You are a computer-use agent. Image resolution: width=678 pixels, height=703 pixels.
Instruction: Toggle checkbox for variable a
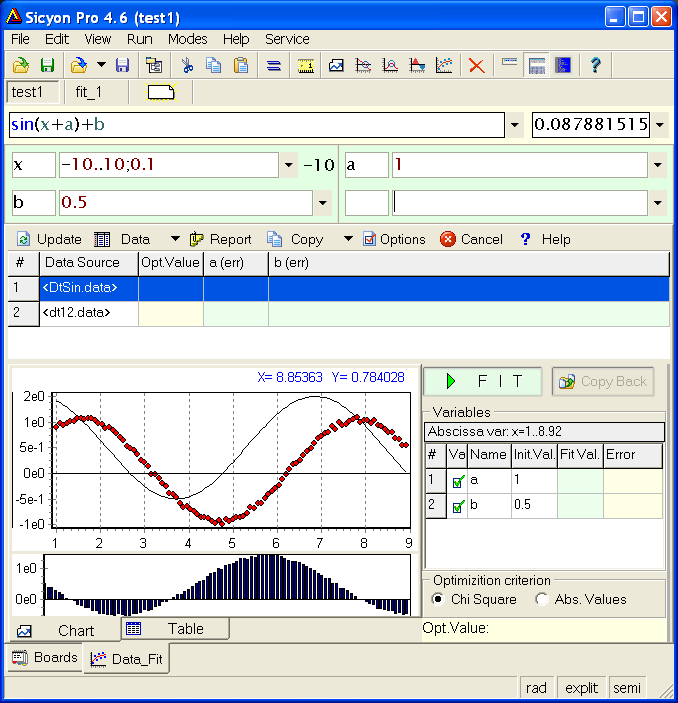tap(458, 481)
